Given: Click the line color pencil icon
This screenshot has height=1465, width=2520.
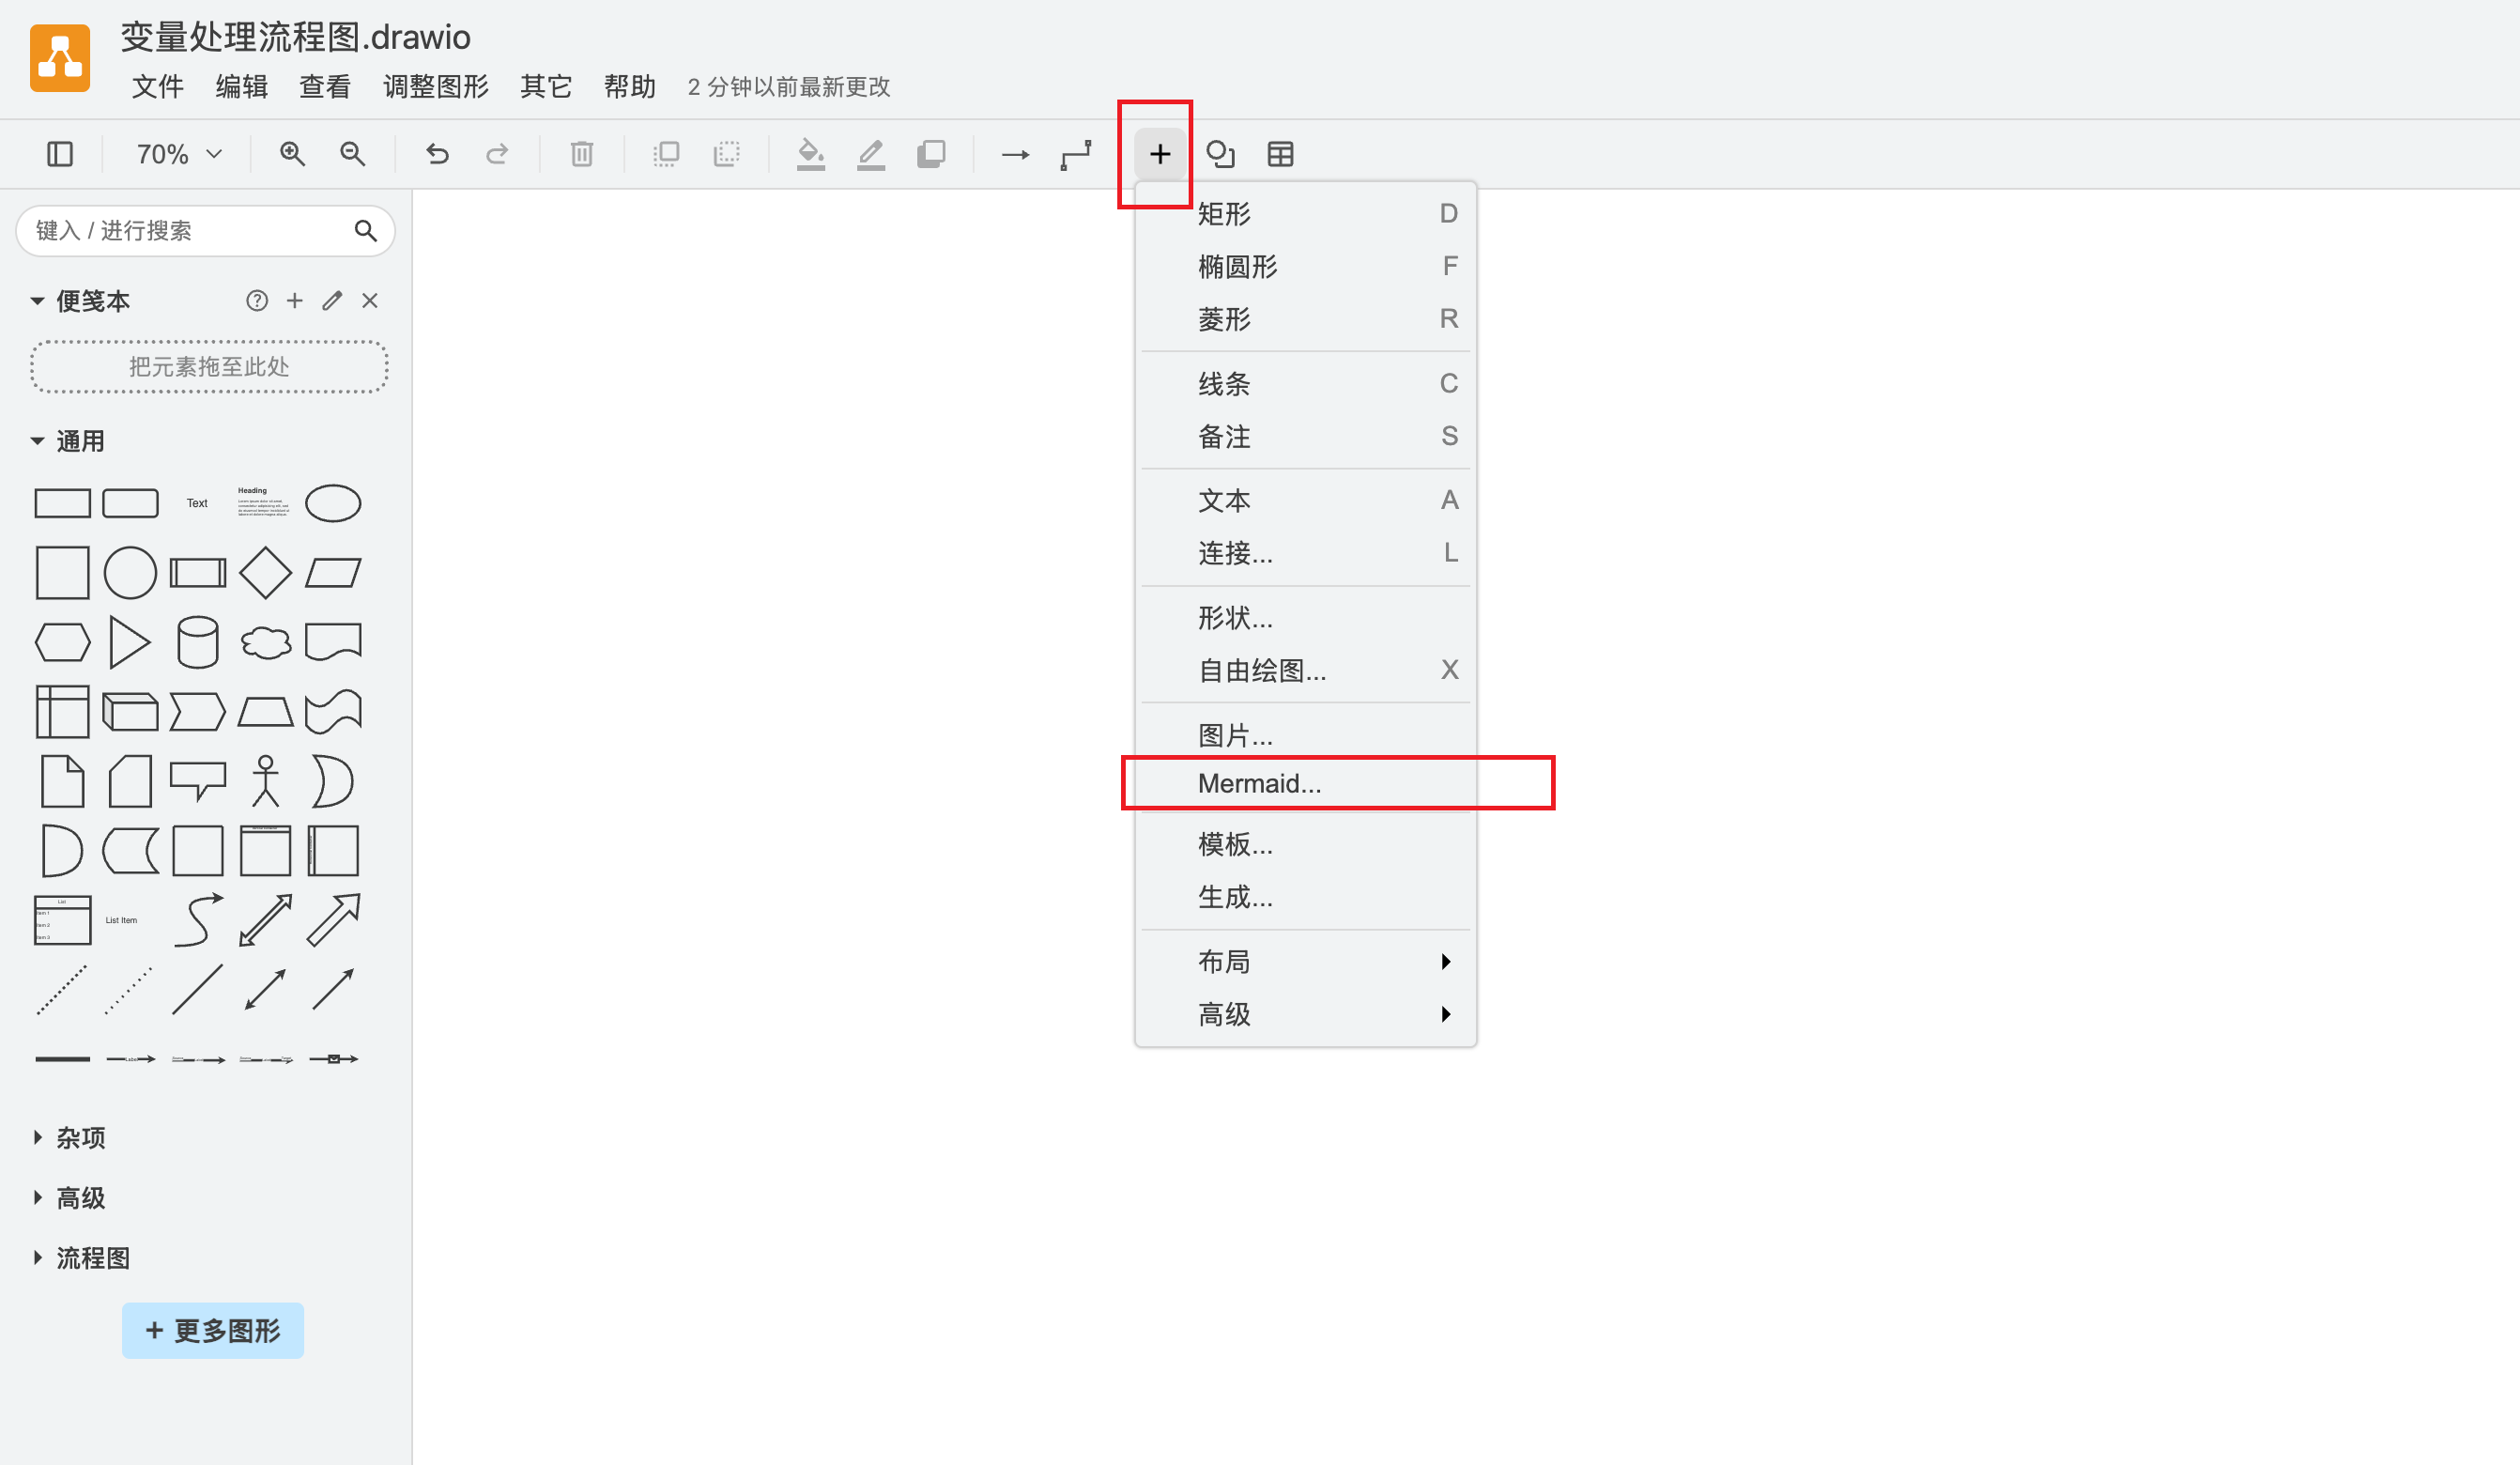Looking at the screenshot, I should pos(870,154).
